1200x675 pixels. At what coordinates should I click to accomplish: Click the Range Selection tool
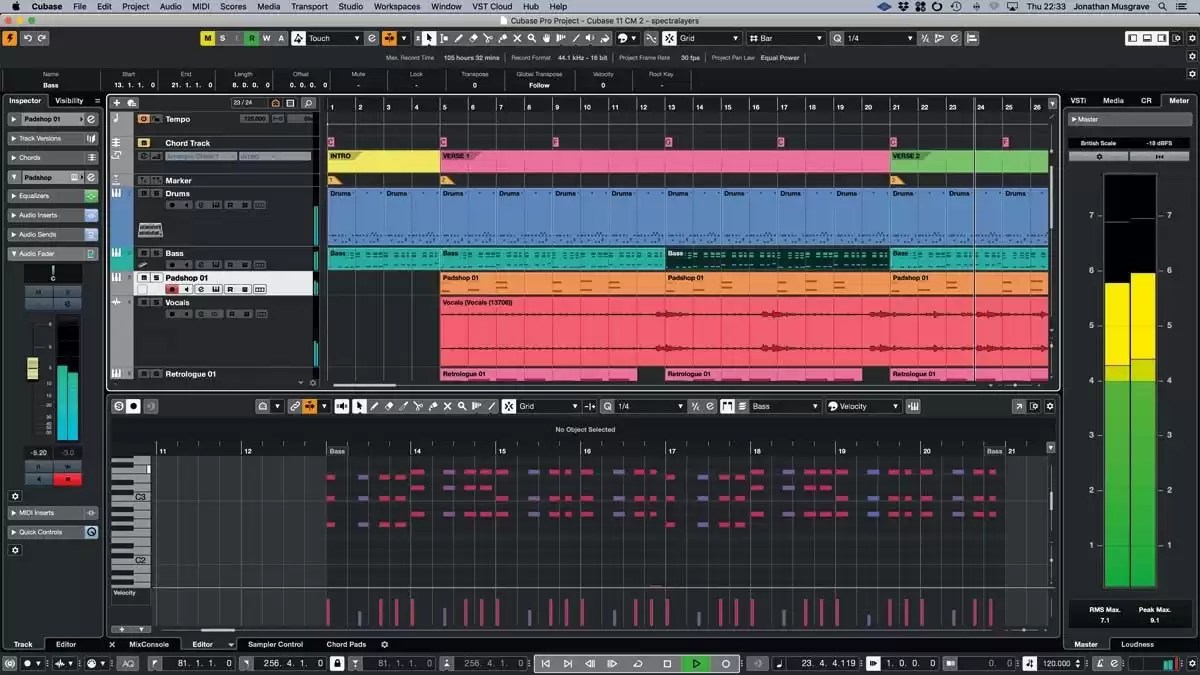(444, 38)
